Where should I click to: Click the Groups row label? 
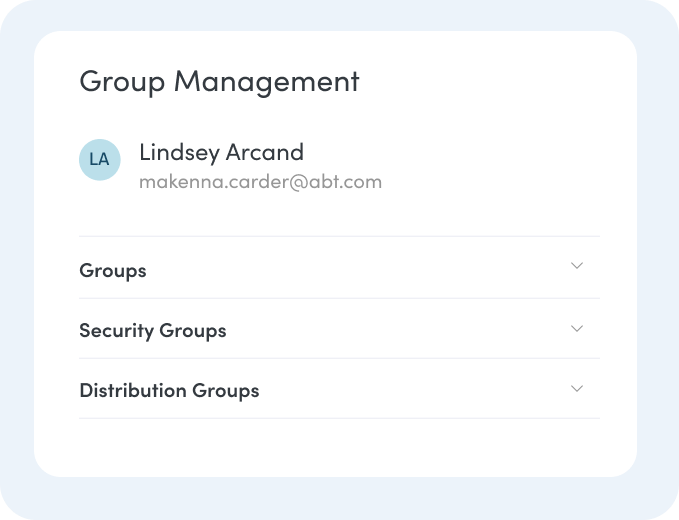tap(113, 271)
